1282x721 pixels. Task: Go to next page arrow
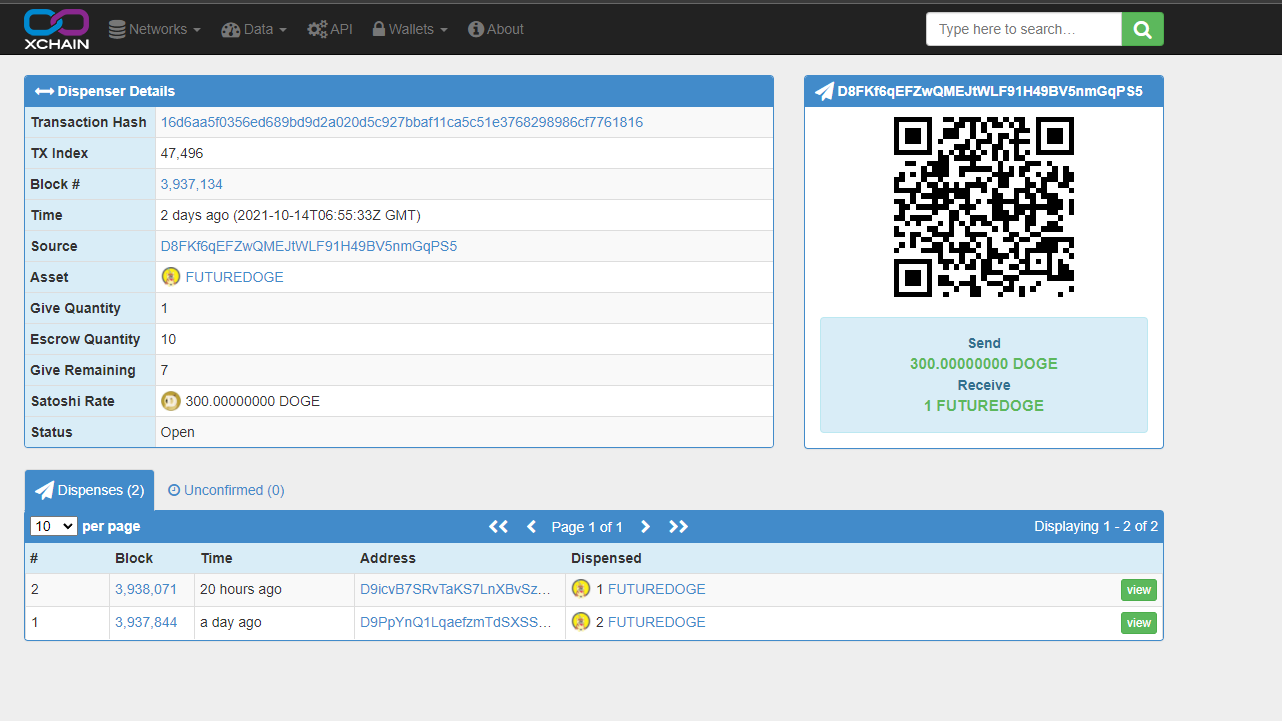click(x=645, y=526)
